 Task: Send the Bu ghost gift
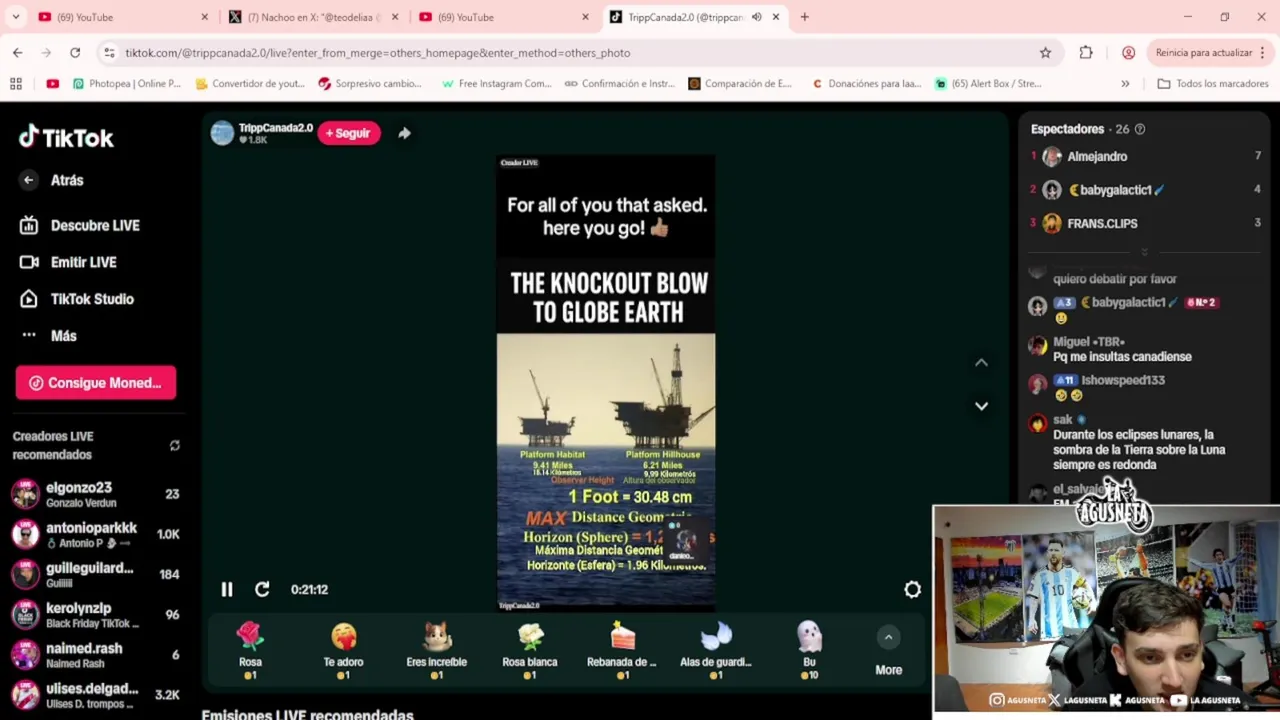coord(809,651)
